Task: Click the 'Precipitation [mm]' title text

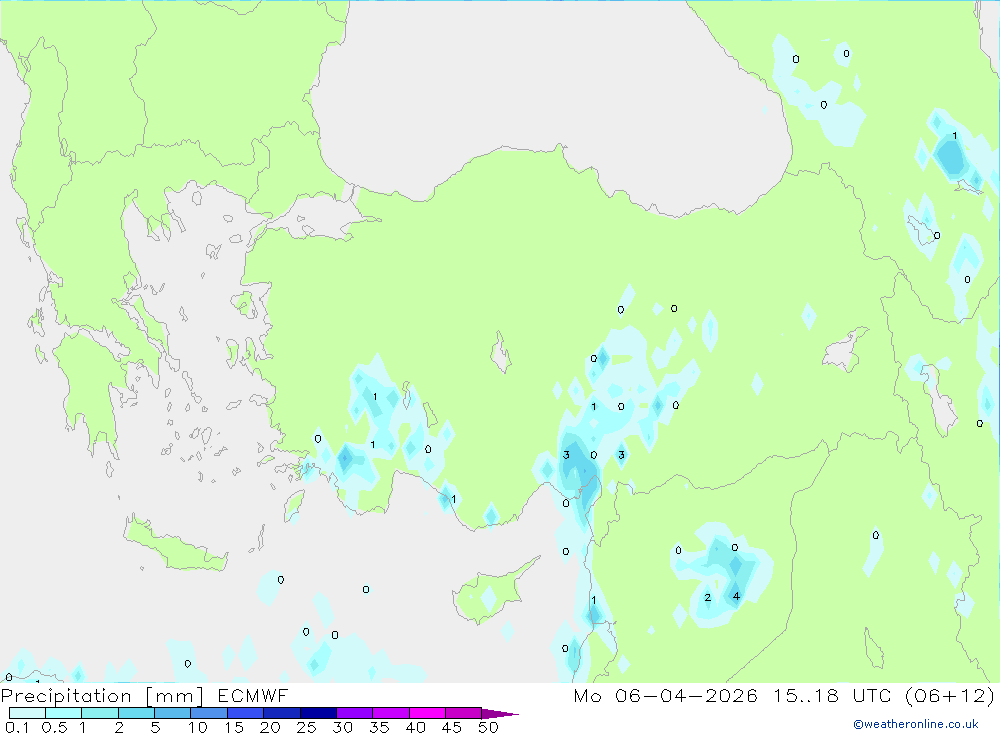Action: [102, 696]
